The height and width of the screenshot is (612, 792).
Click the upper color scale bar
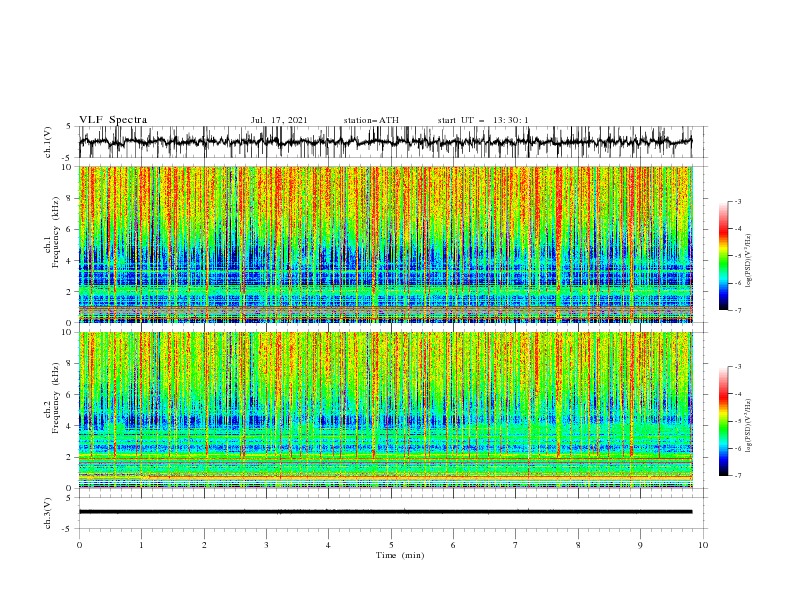click(x=724, y=256)
